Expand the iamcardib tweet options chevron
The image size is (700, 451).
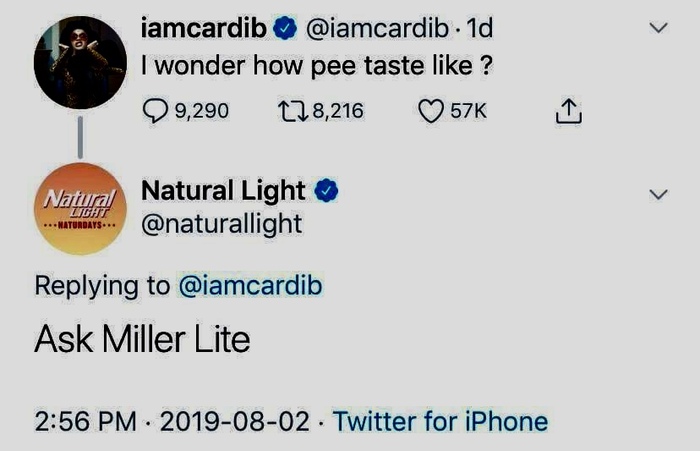click(x=657, y=29)
